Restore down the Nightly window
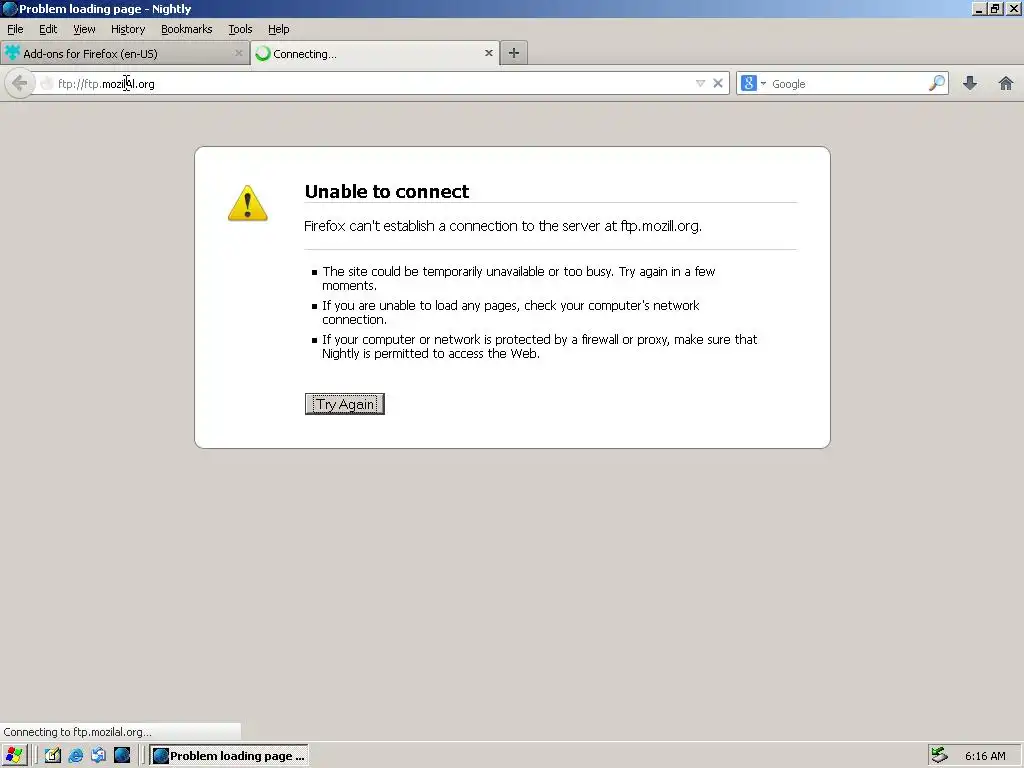This screenshot has width=1024, height=768. coord(995,8)
